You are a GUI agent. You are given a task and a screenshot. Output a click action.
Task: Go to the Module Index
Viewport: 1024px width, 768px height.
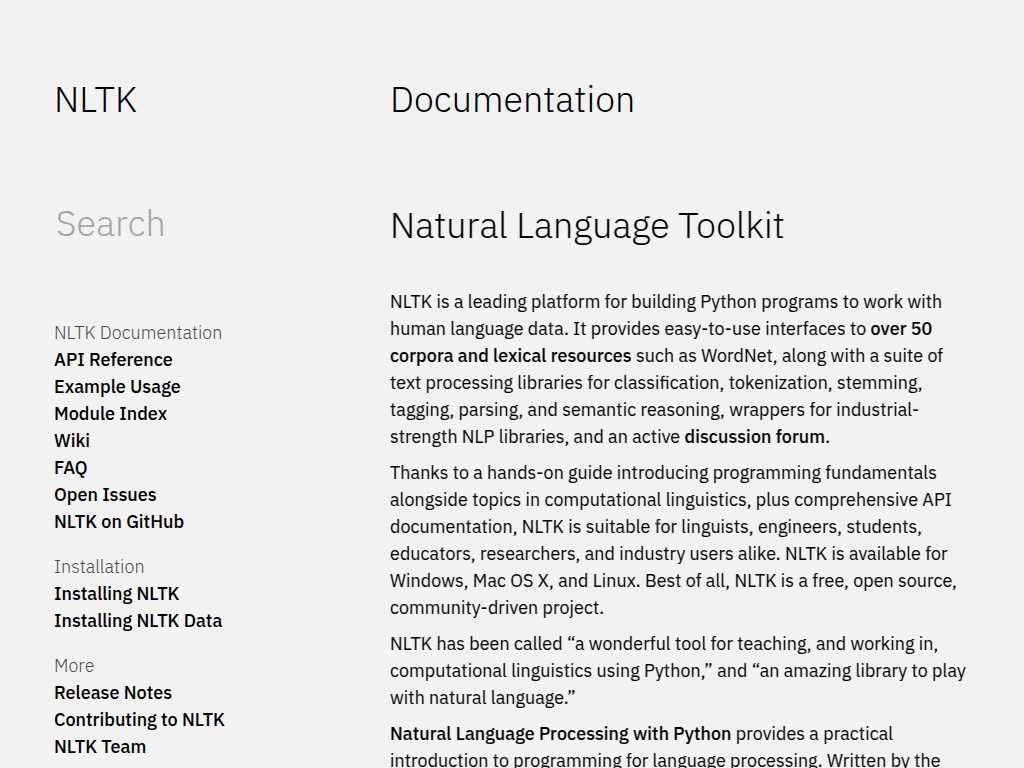tap(110, 413)
